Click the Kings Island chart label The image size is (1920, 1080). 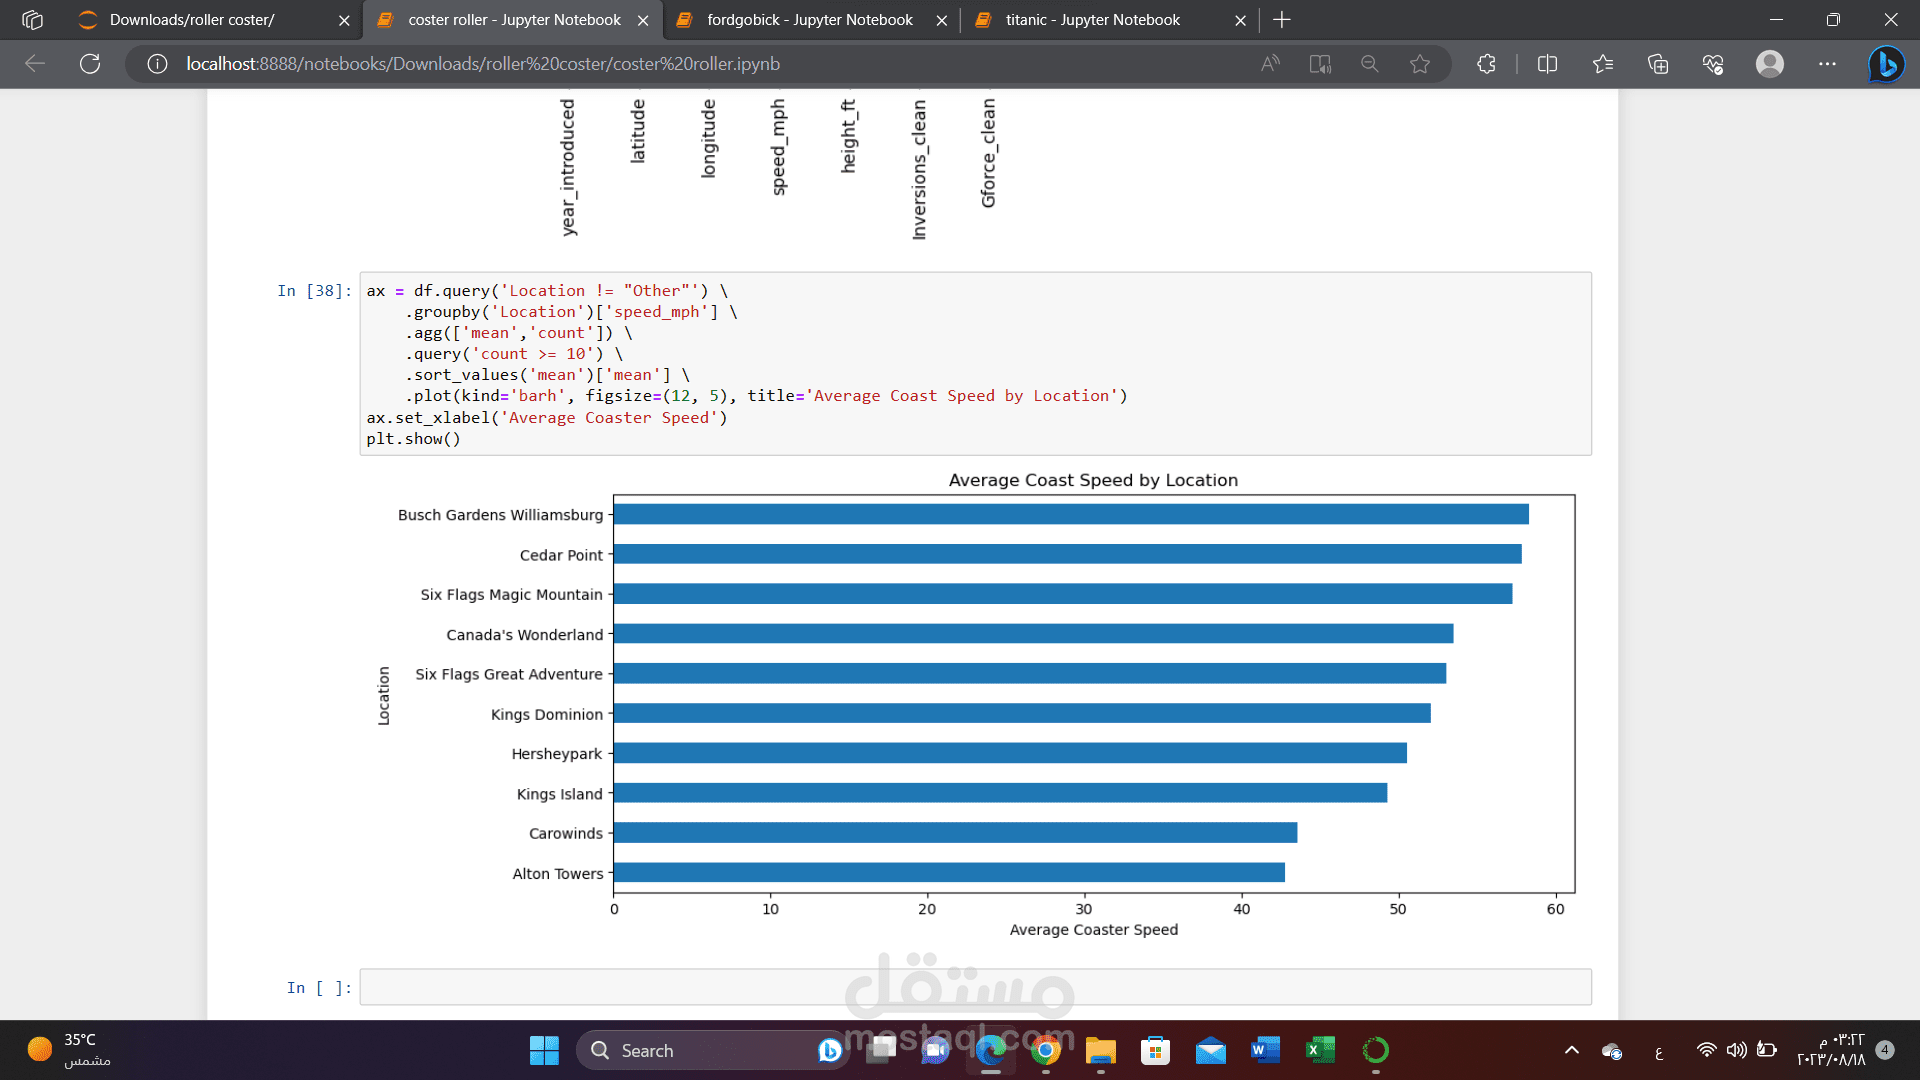(559, 794)
